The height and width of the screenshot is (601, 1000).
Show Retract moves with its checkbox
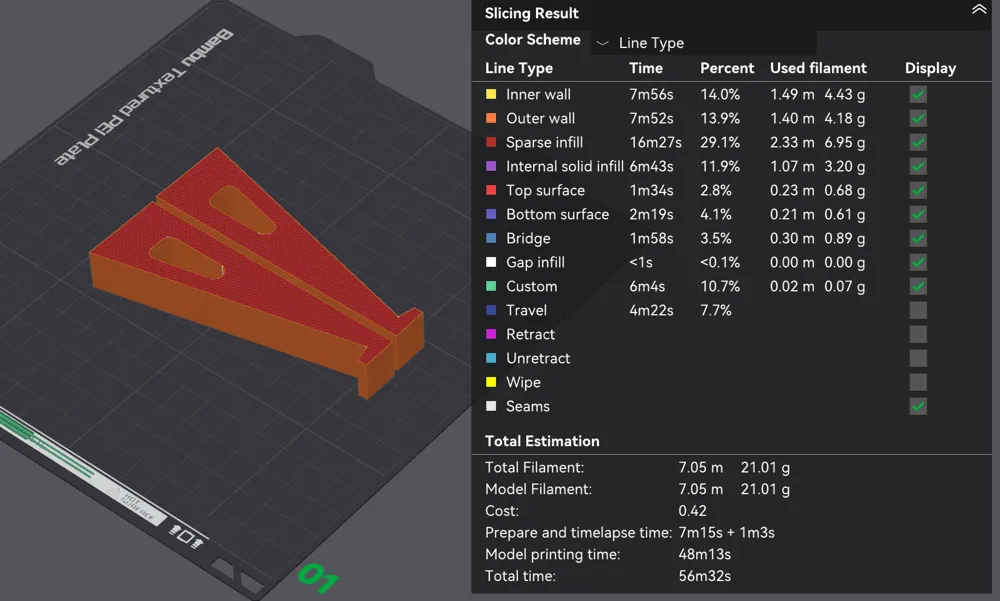click(918, 334)
